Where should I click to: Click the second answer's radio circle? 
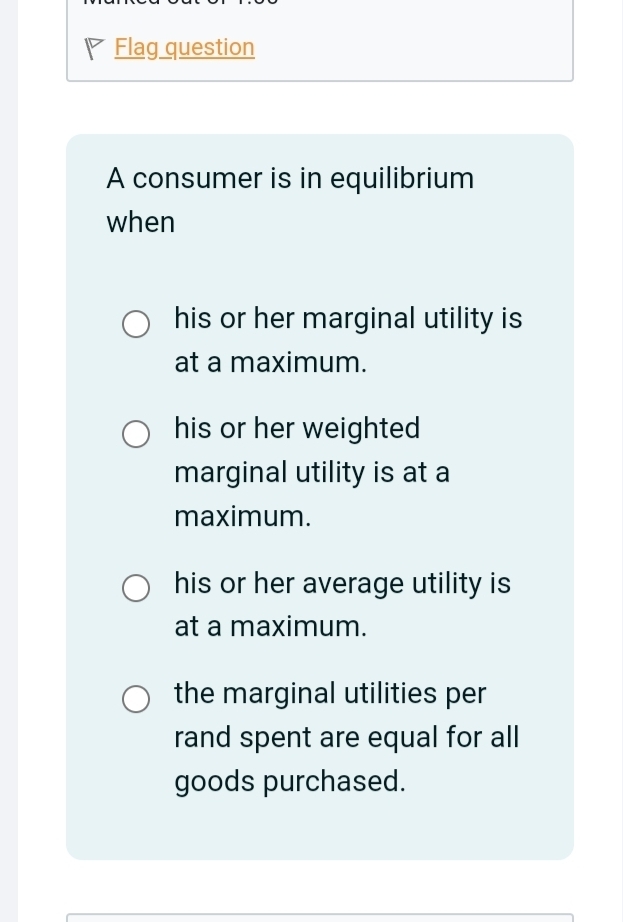pos(136,434)
